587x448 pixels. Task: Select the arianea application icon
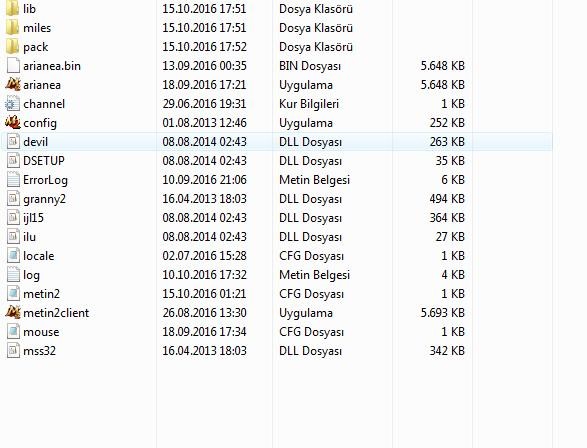(13, 85)
